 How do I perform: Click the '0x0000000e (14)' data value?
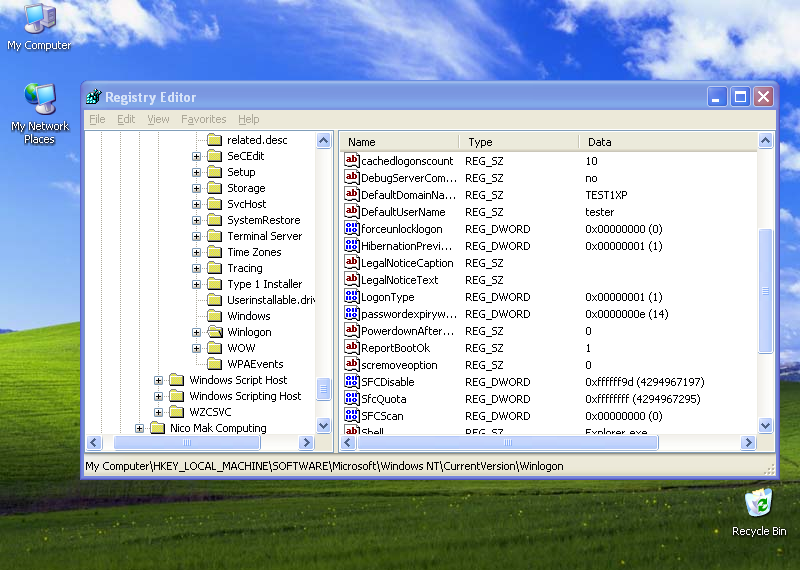click(x=627, y=314)
